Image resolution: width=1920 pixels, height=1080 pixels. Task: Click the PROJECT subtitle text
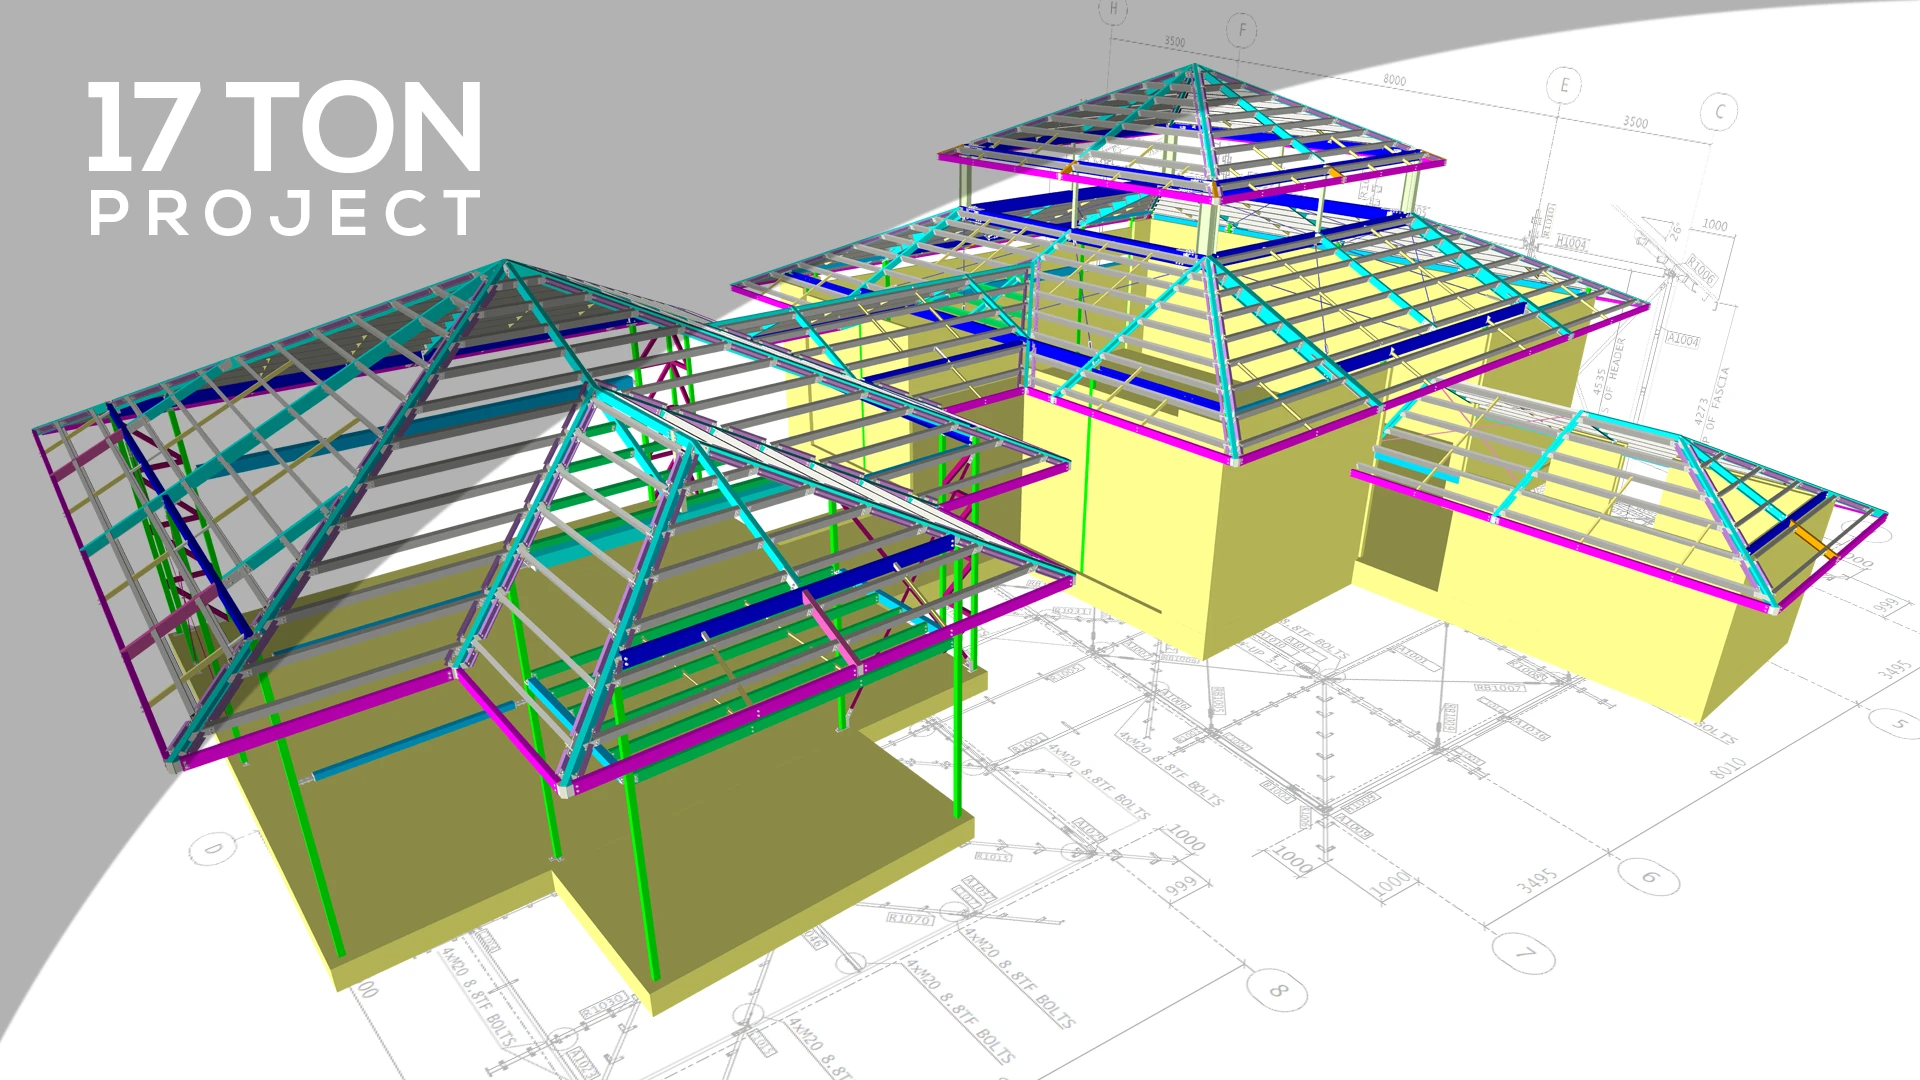pos(285,213)
